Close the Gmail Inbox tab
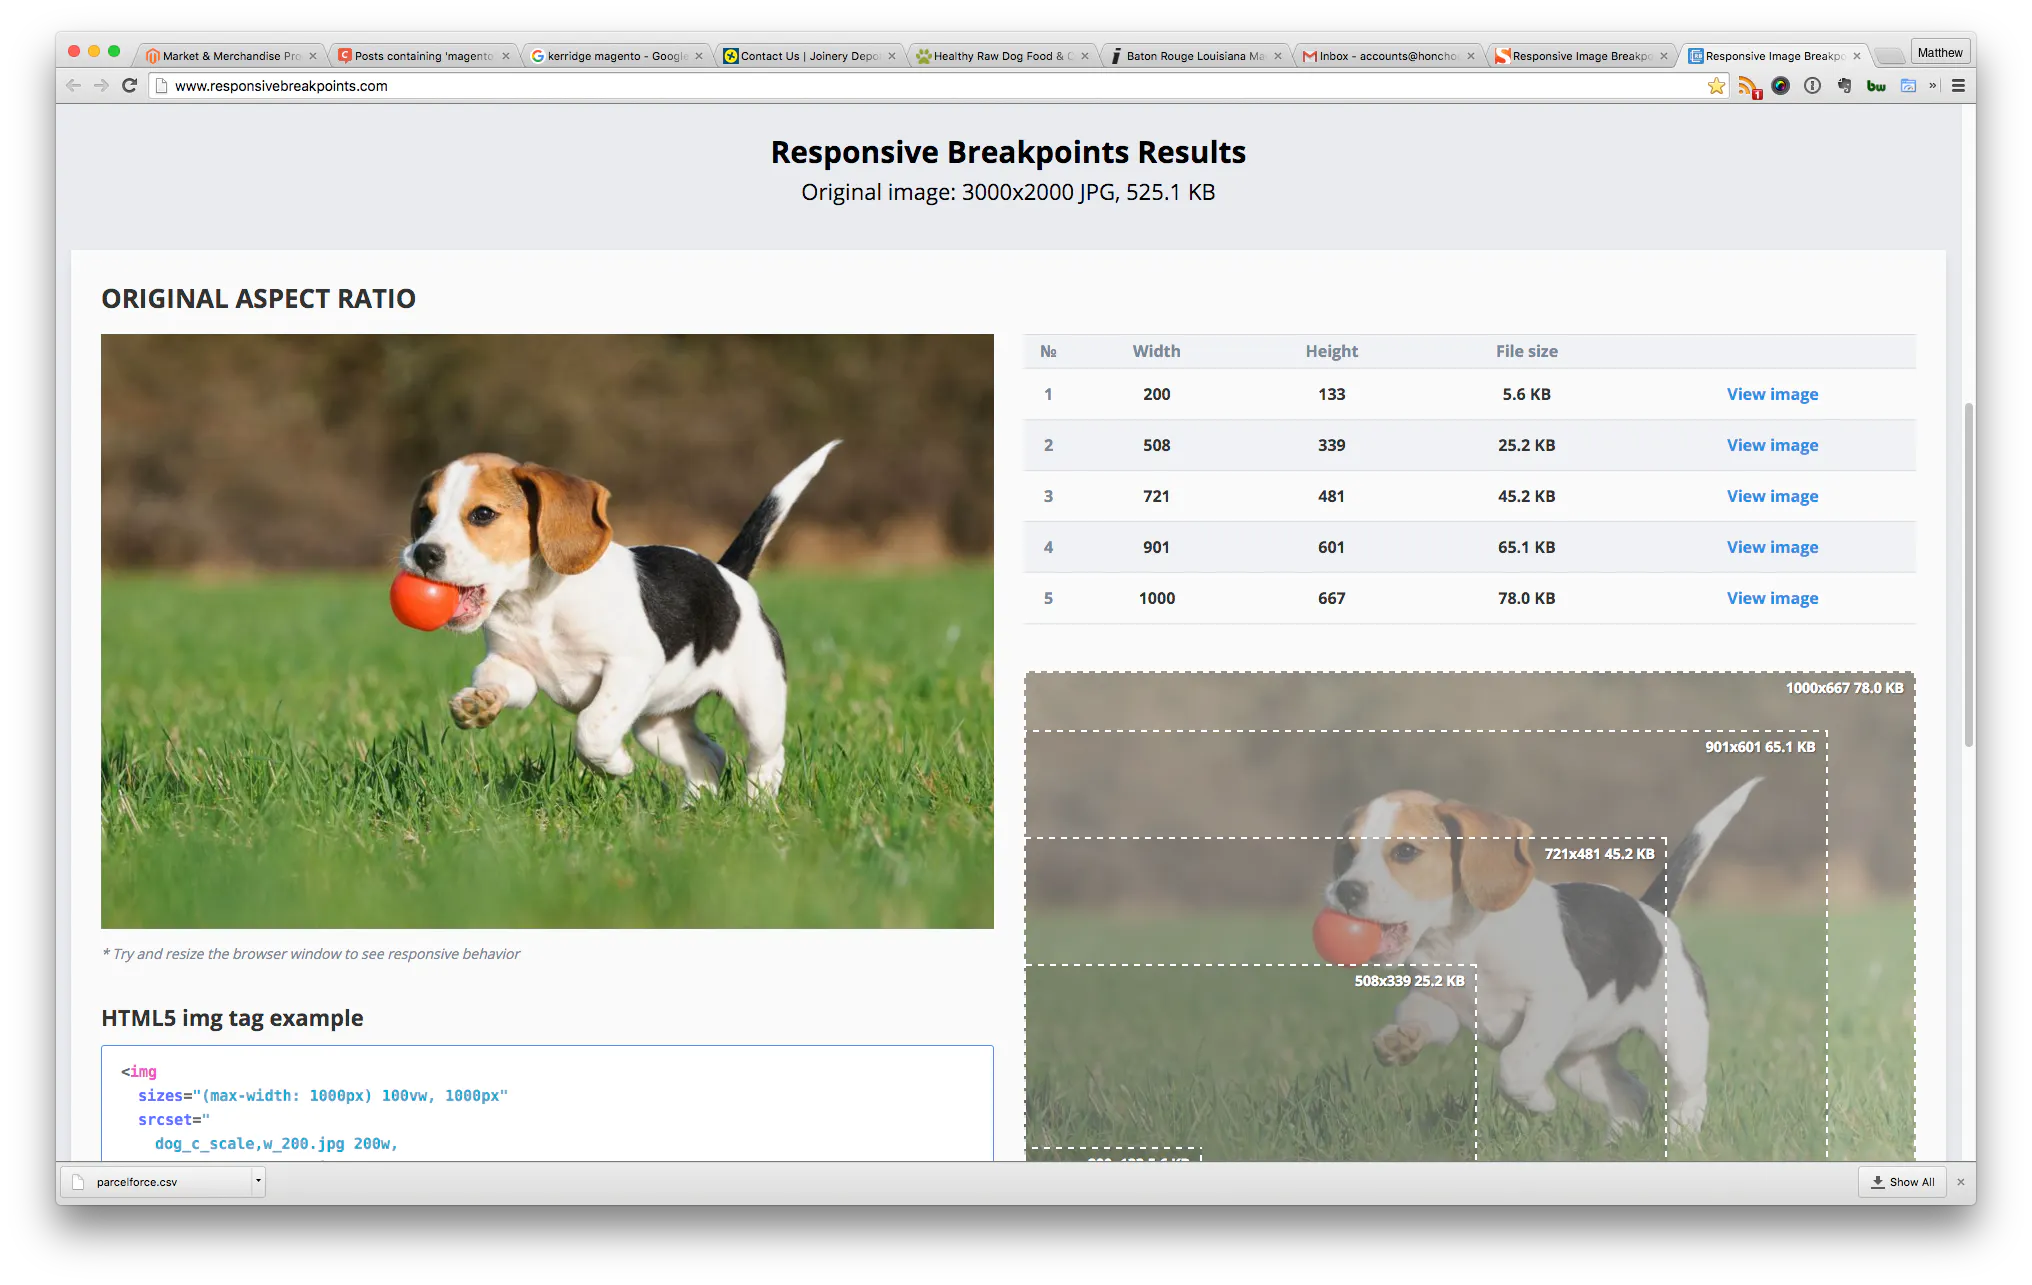 tap(1471, 56)
